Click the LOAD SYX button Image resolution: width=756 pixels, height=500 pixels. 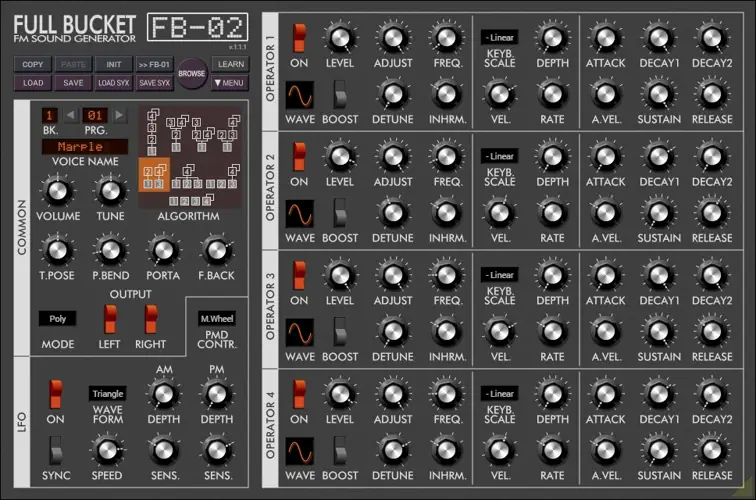[113, 83]
